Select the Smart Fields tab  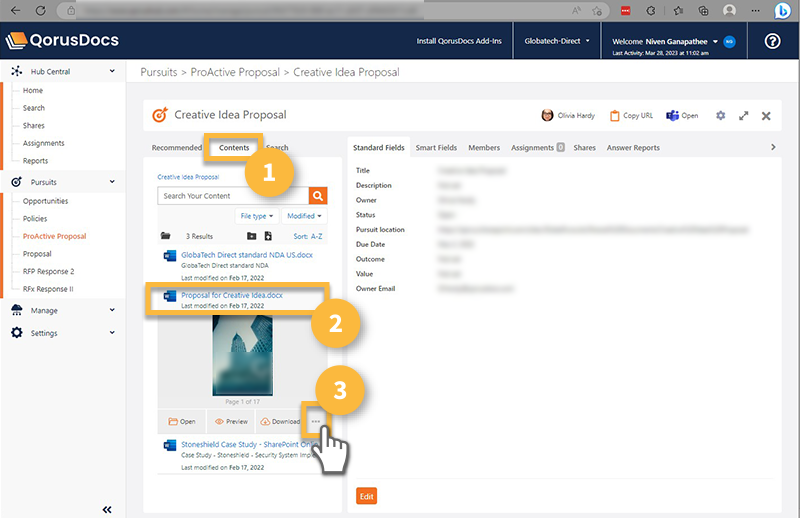click(436, 147)
